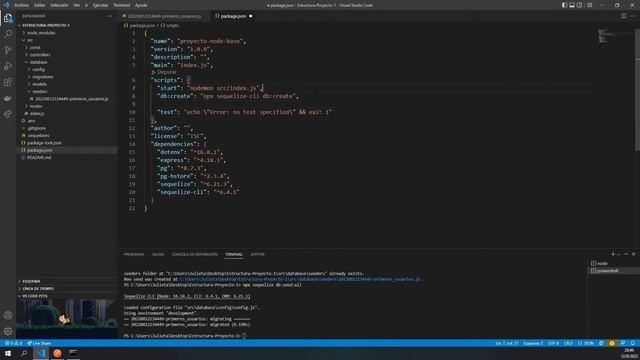Click the Live Share status bar button
The image size is (640, 360).
[39, 343]
